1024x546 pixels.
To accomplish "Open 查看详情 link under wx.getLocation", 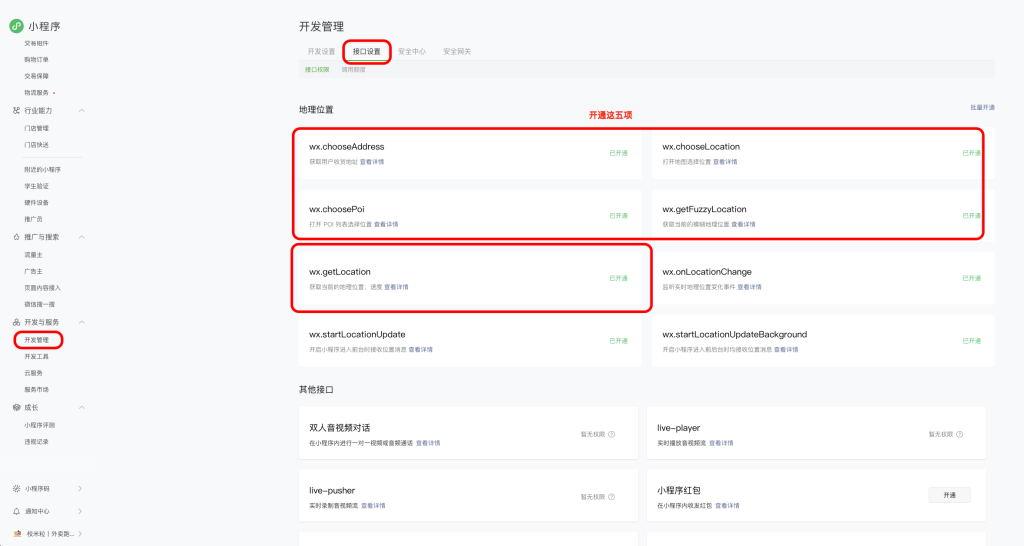I will click(396, 287).
